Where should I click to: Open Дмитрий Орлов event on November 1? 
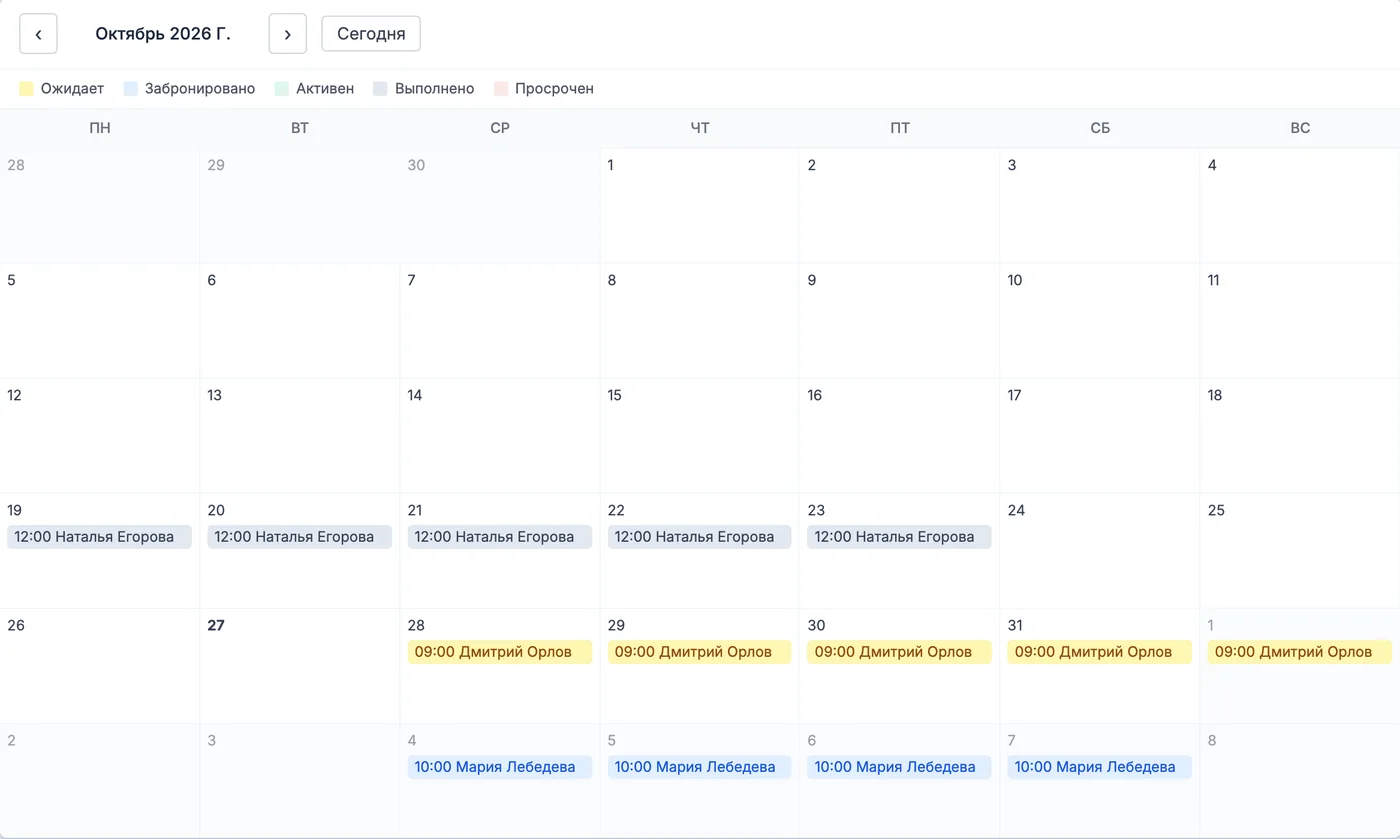(1299, 652)
